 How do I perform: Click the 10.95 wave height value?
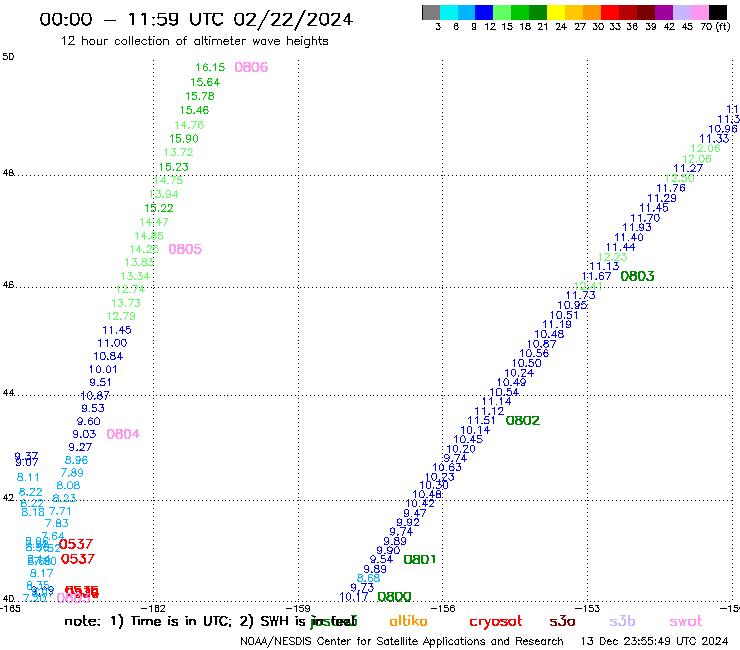tap(572, 305)
